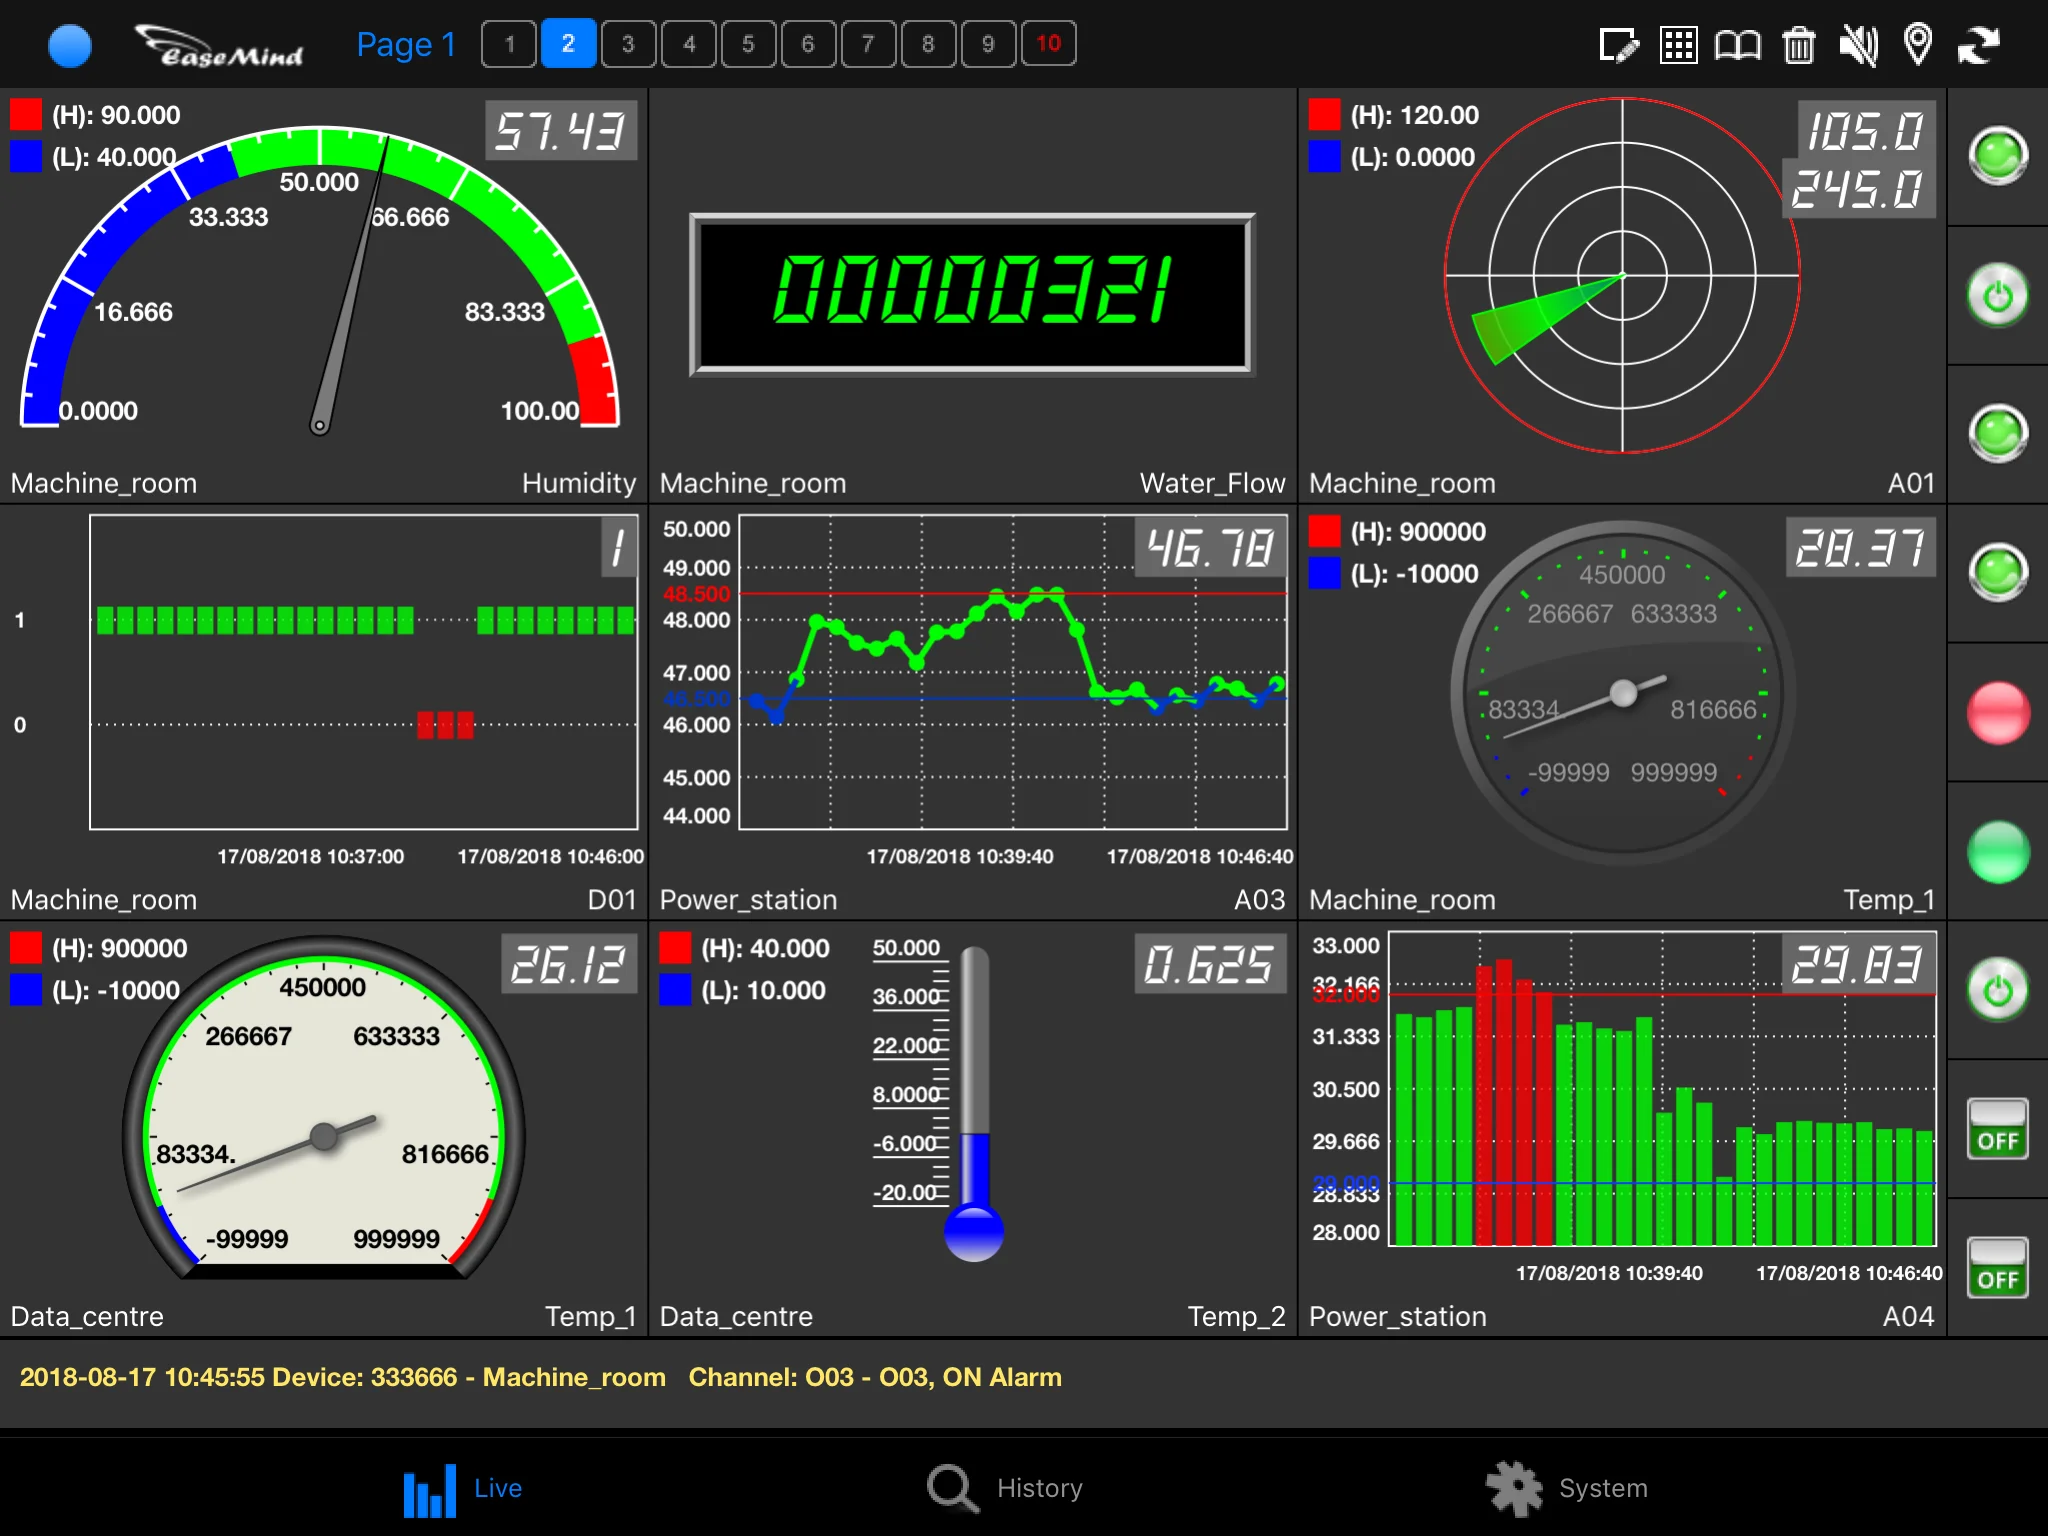Click the Water_Flow digital counter display
The height and width of the screenshot is (1536, 2048).
pos(972,294)
